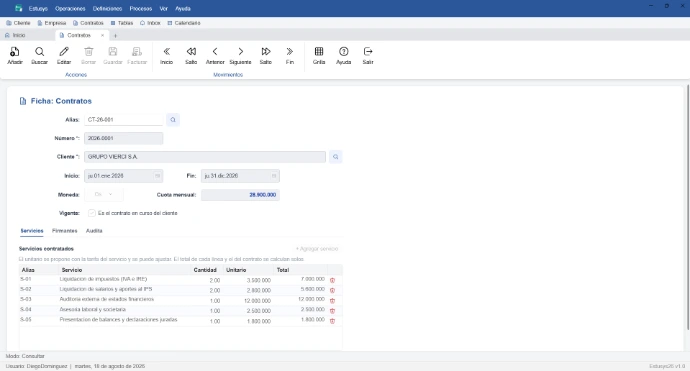The height and width of the screenshot is (371, 690).
Task: Delete service row S-04
Action: (332, 311)
